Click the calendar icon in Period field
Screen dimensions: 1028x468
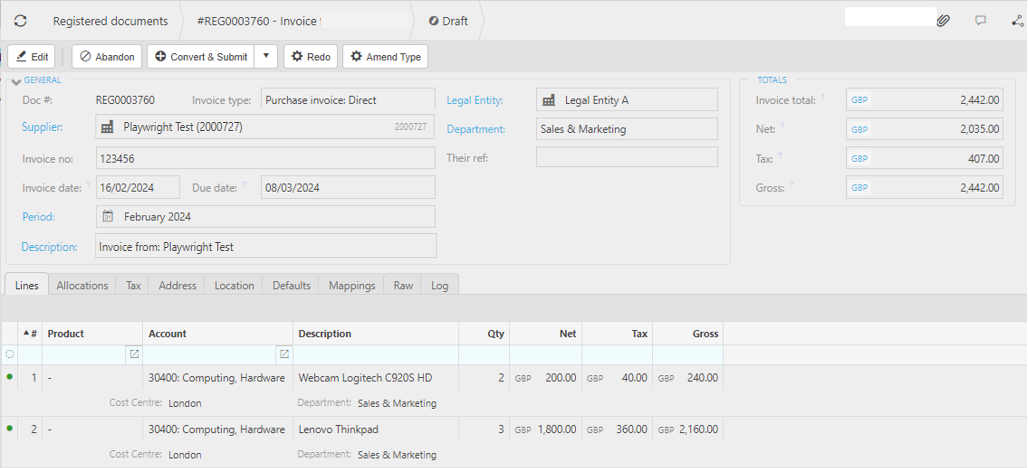tap(108, 216)
